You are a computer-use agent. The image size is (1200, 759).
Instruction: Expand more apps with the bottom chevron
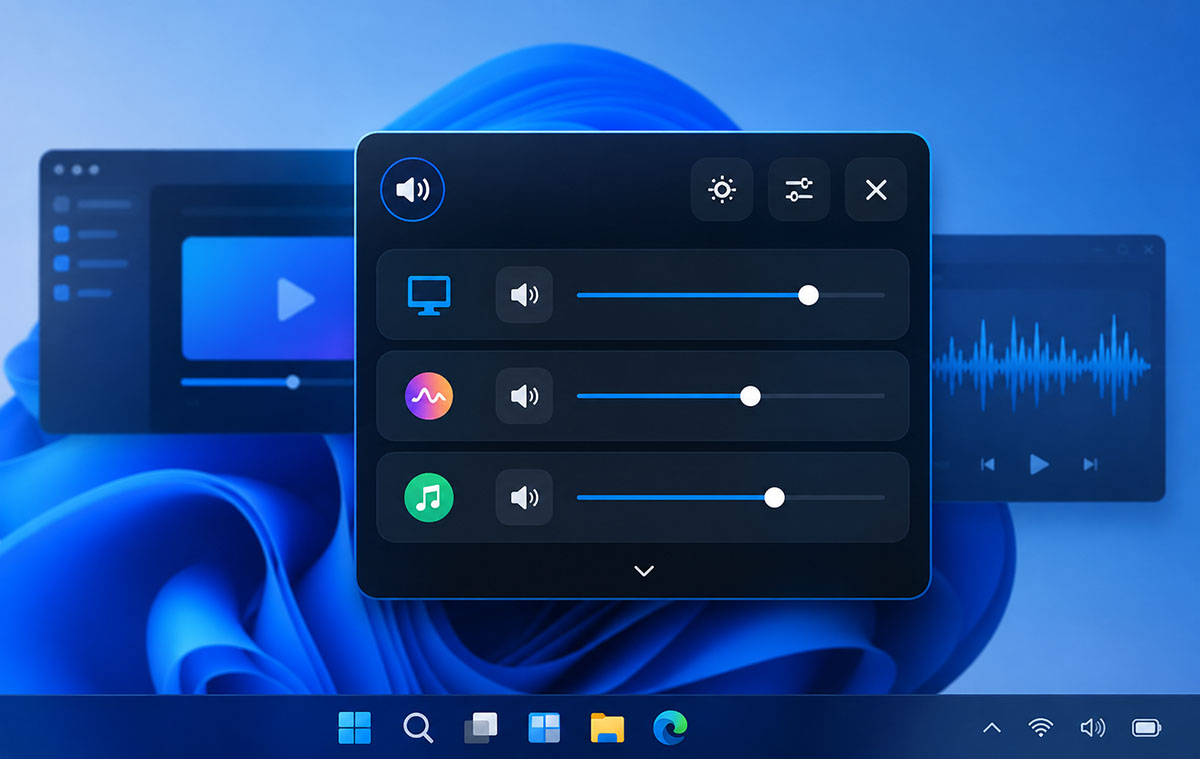point(644,571)
